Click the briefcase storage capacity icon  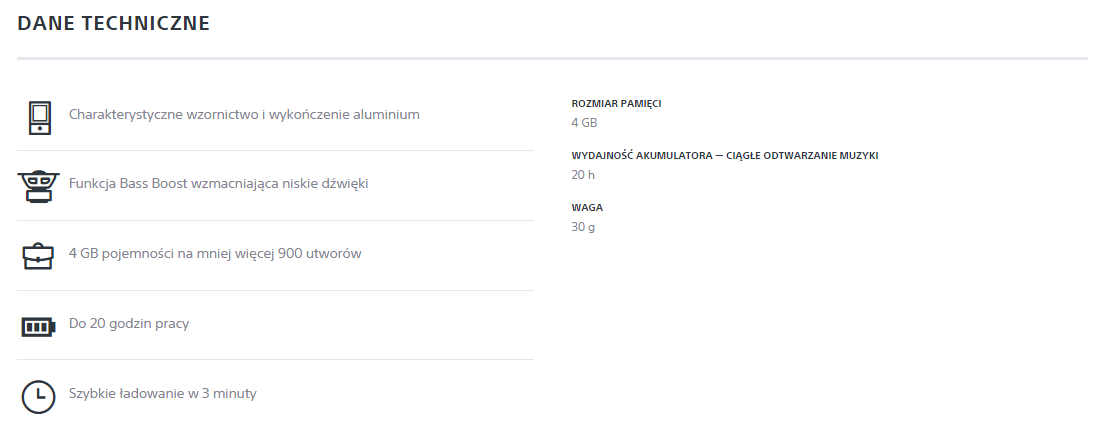[38, 256]
